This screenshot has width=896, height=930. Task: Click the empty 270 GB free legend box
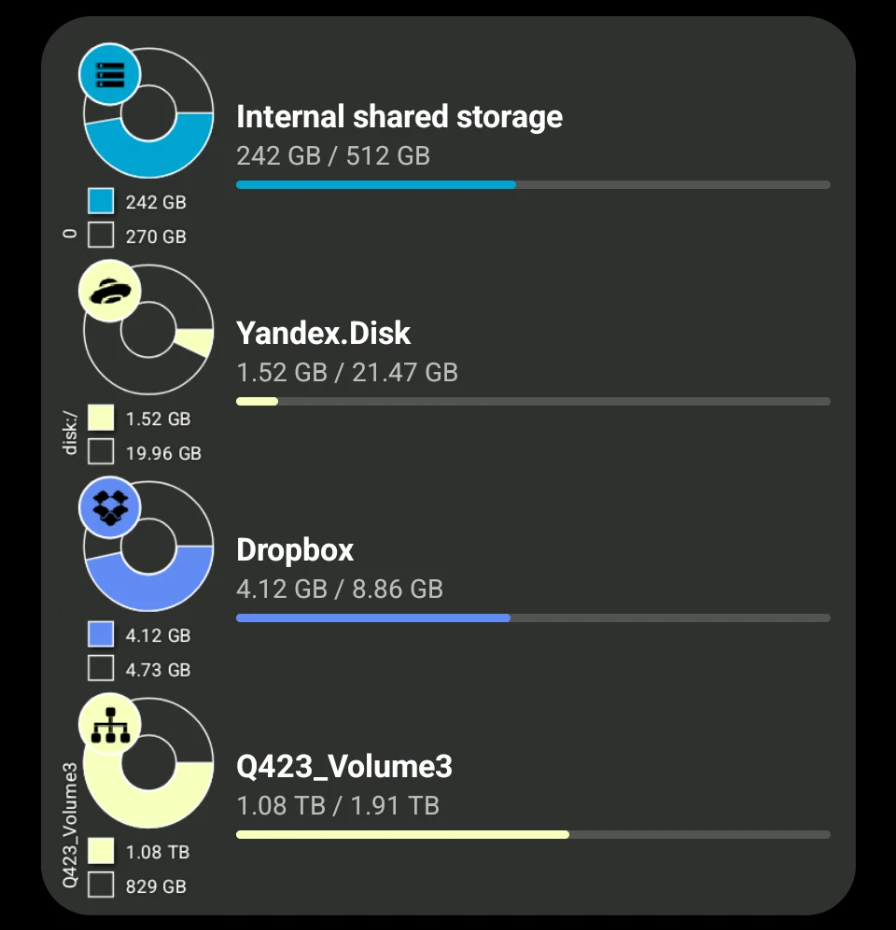pyautogui.click(x=101, y=235)
